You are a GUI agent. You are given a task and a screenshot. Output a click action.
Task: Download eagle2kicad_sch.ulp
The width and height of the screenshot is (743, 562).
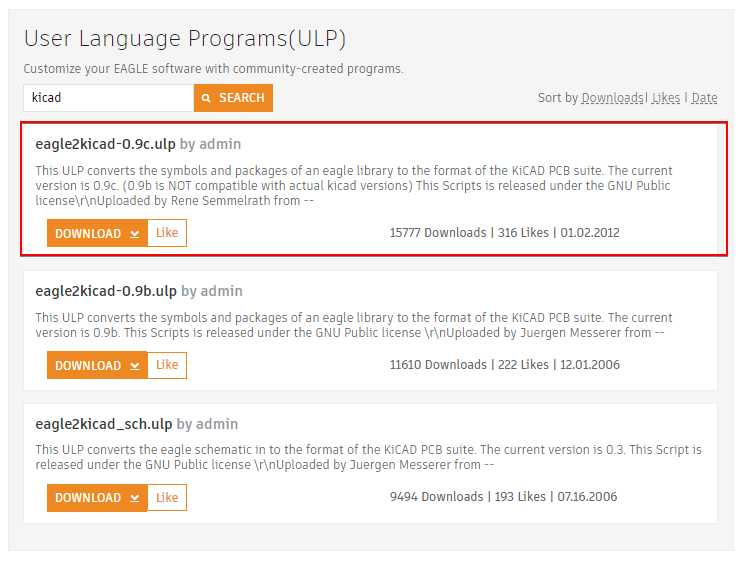97,498
